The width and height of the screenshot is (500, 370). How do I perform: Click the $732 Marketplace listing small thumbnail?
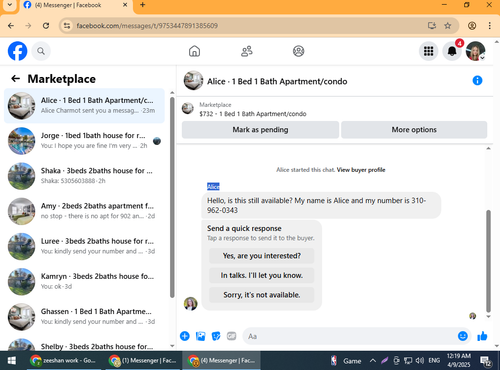[x=188, y=108]
